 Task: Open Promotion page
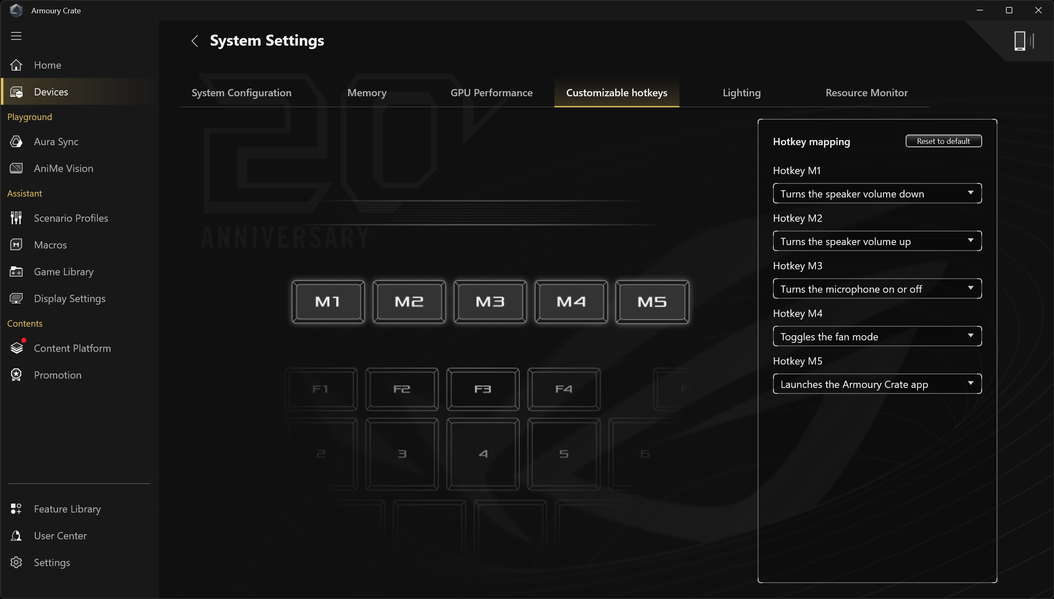(58, 375)
